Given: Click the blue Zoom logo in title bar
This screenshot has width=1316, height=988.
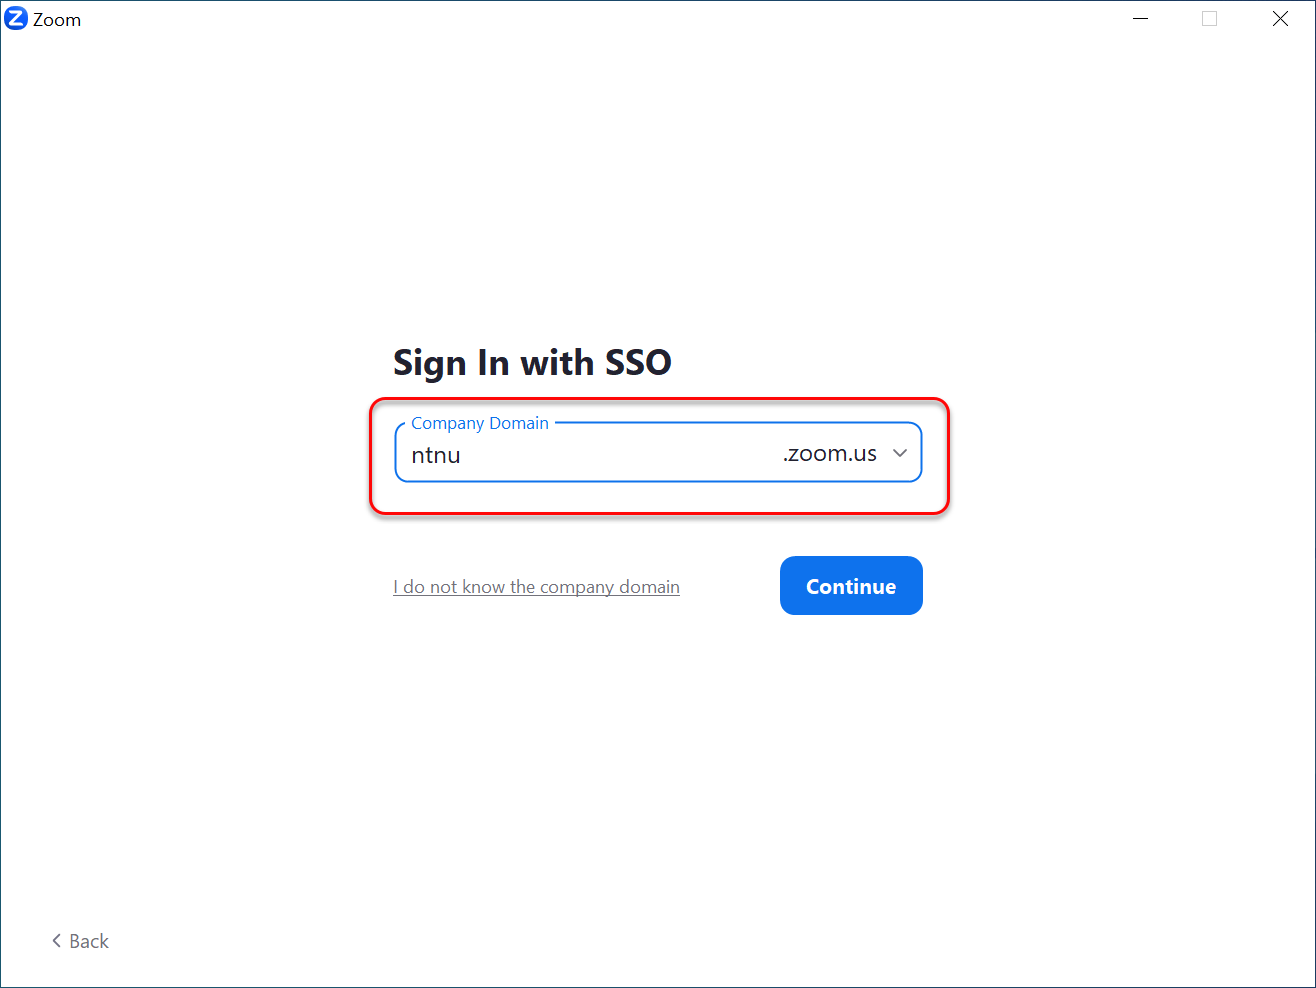Looking at the screenshot, I should point(16,19).
